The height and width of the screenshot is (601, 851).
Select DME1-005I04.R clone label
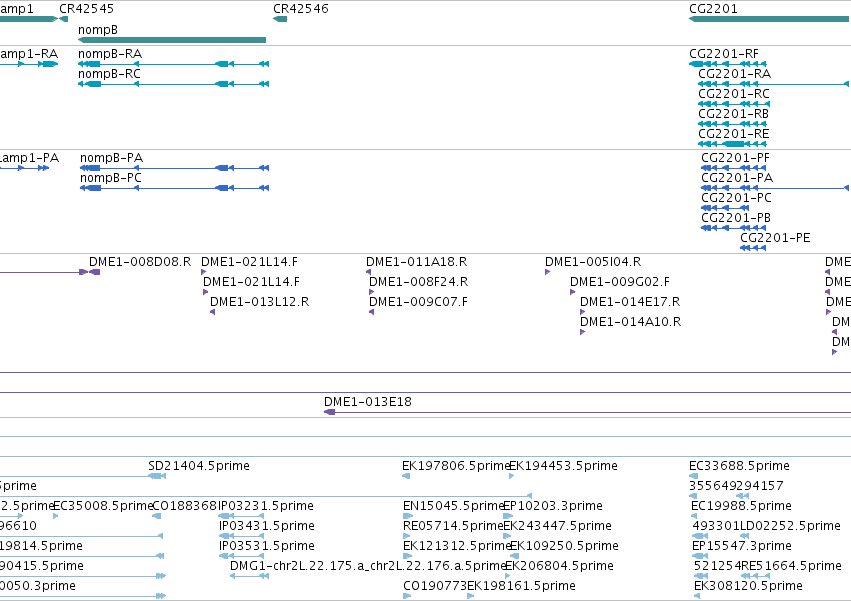pos(593,262)
